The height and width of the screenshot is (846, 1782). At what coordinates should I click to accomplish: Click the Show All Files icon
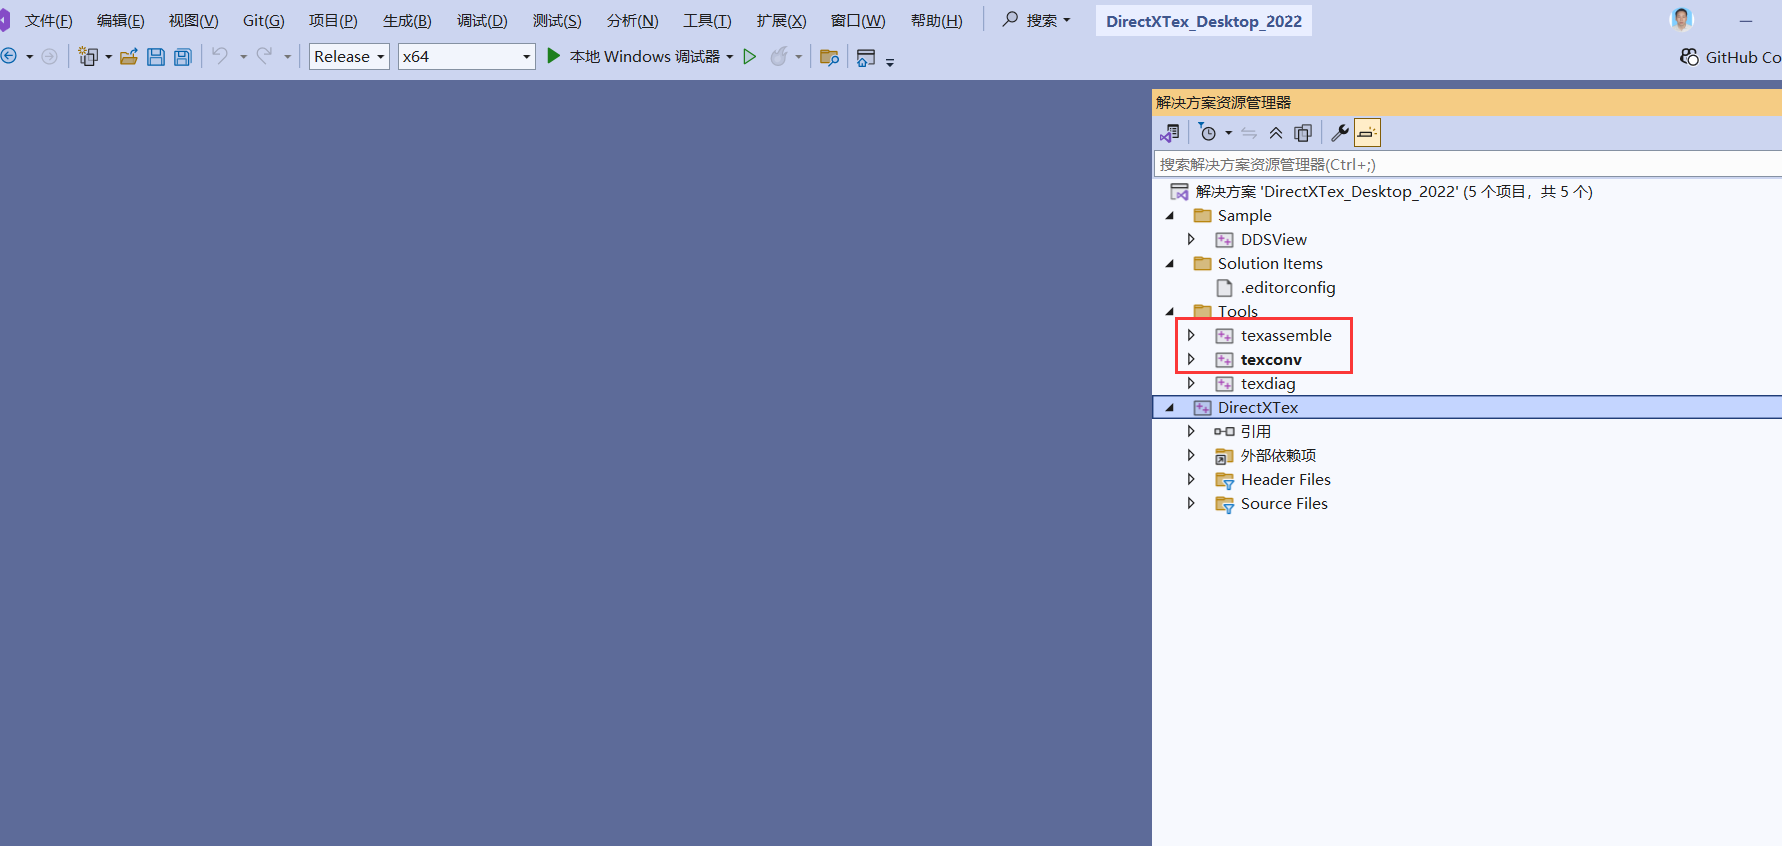point(1303,133)
